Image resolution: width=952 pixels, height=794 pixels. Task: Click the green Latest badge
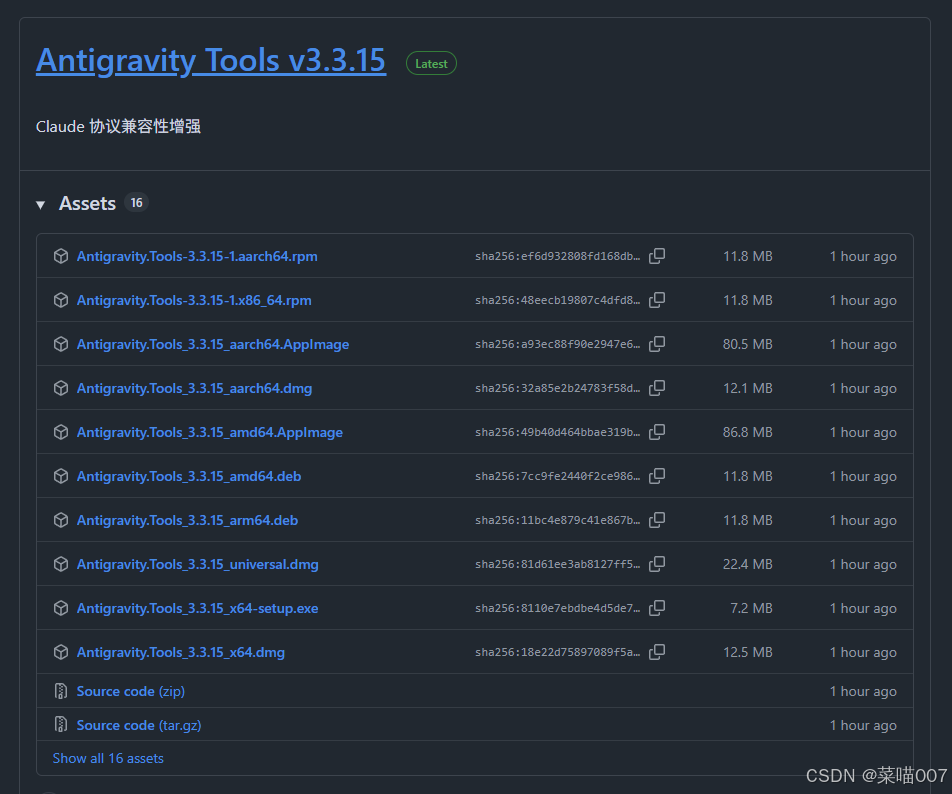click(x=431, y=63)
